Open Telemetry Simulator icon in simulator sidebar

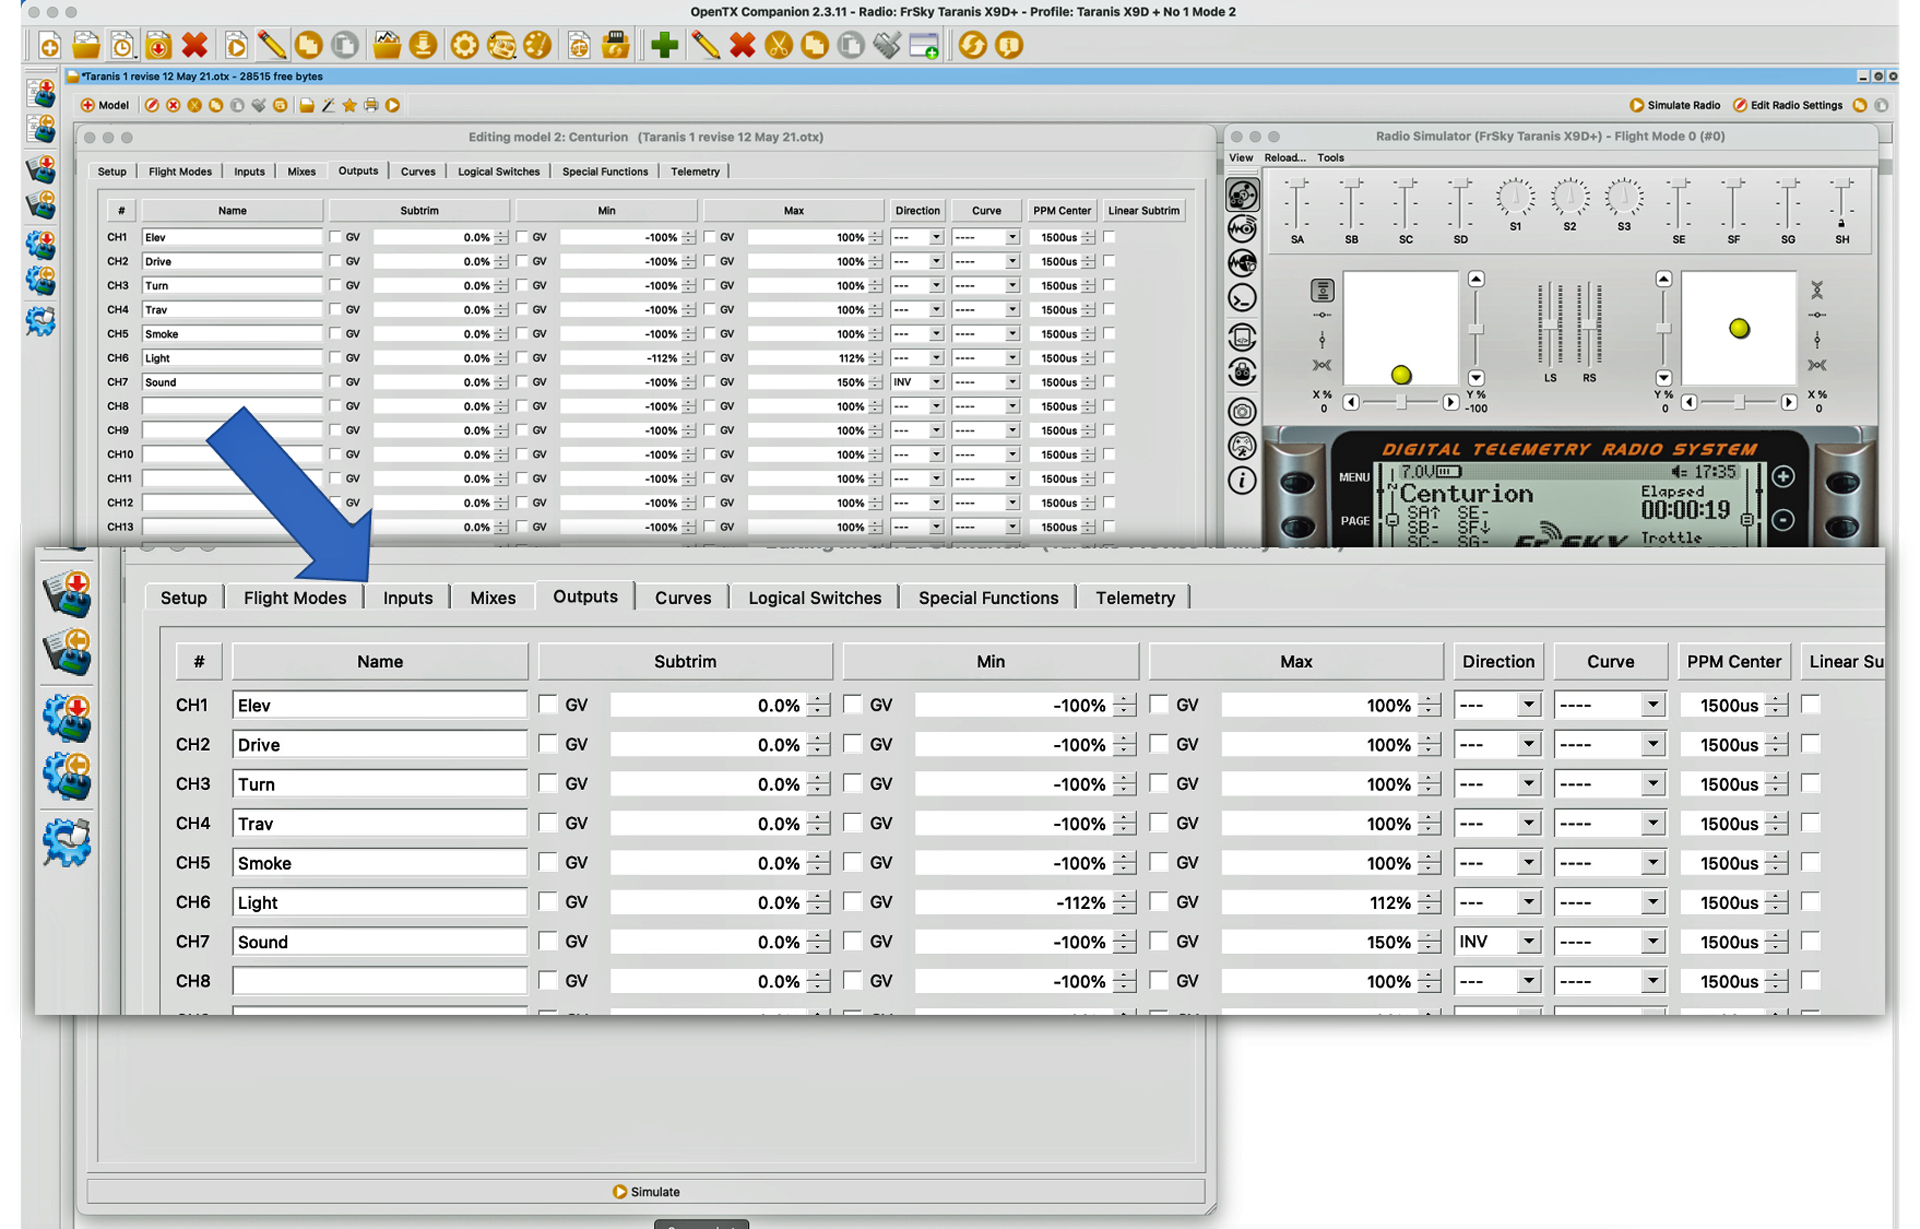(x=1242, y=229)
